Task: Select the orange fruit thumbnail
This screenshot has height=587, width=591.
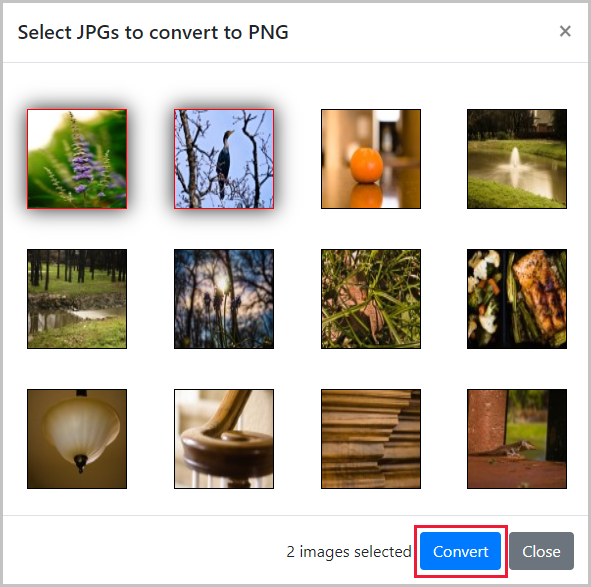Action: point(371,159)
